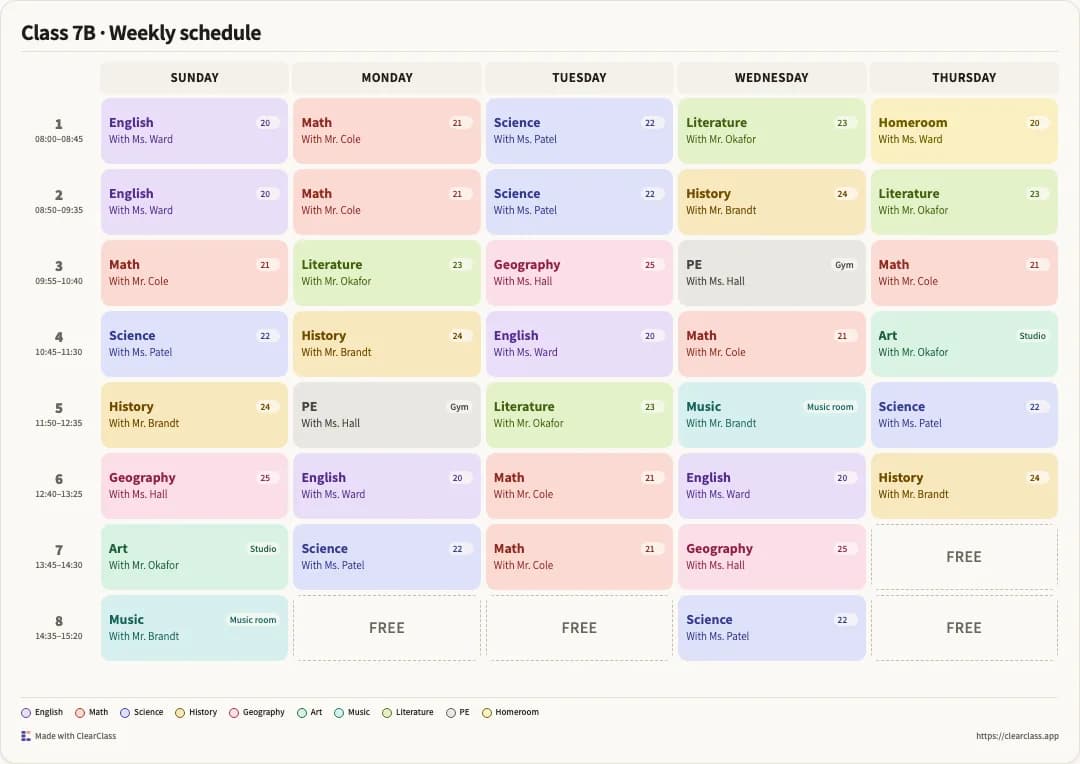Click the Music legend color dot

pos(339,712)
